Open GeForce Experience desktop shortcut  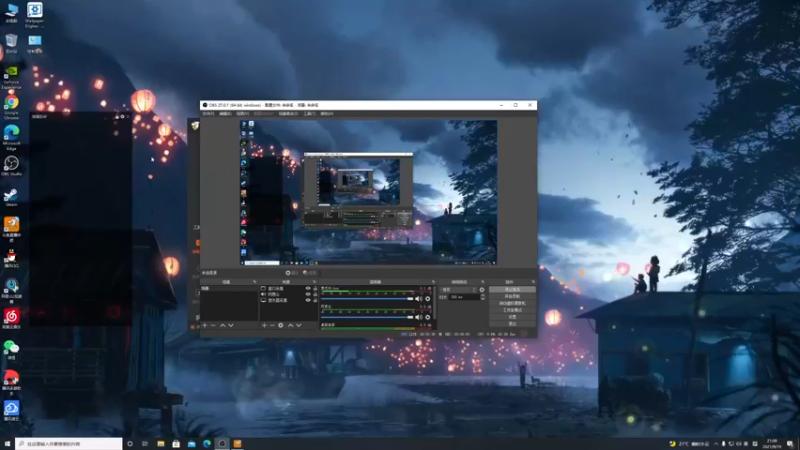coord(11,77)
